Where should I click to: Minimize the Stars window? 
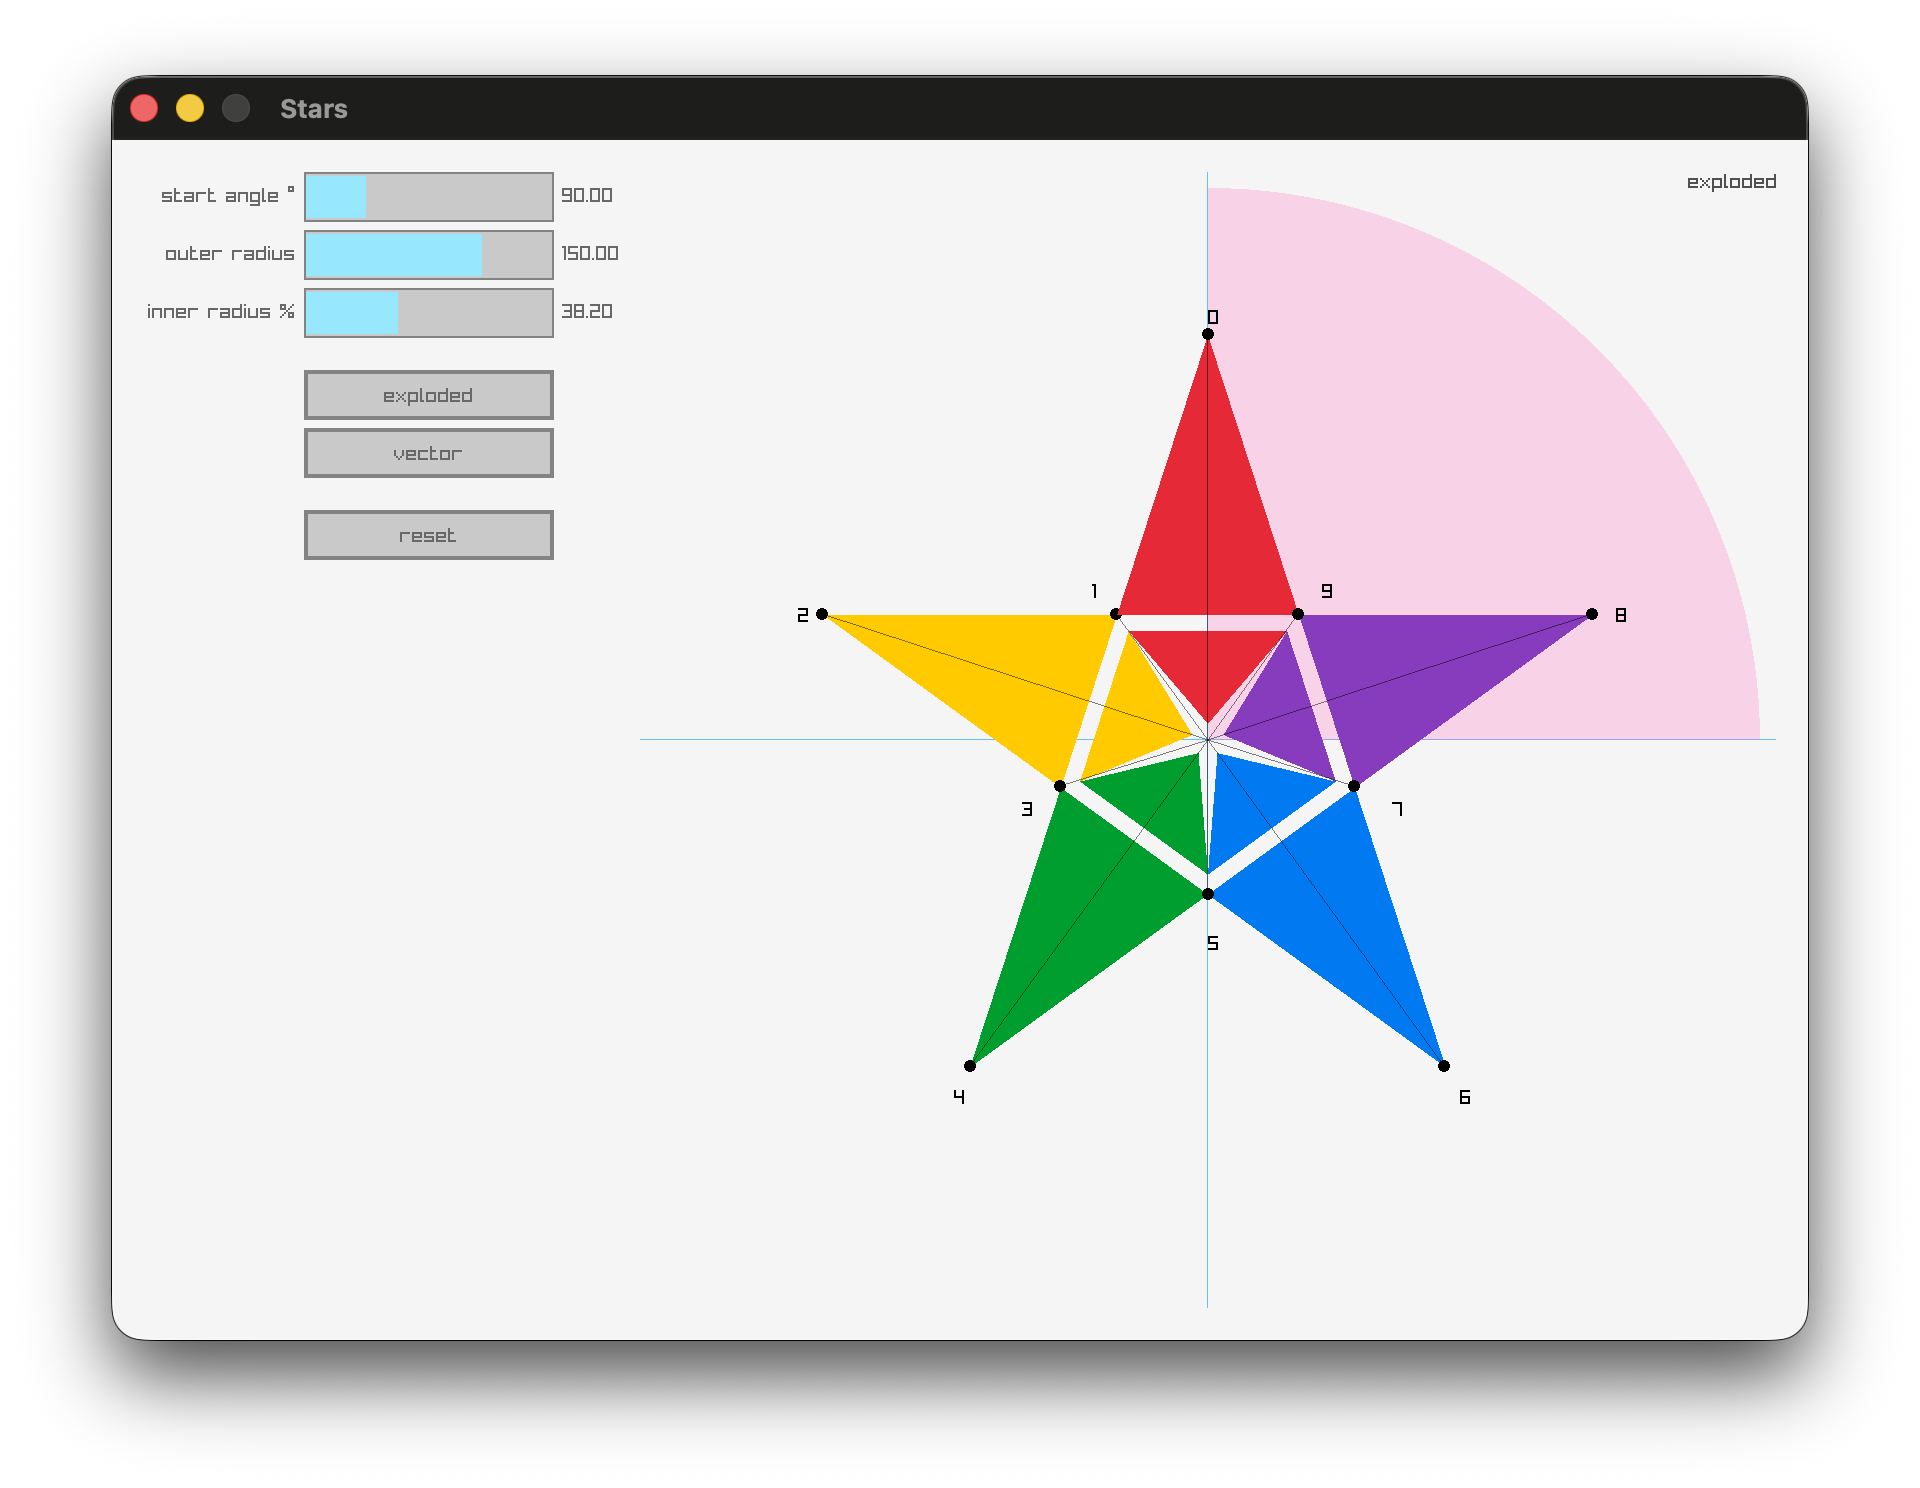[x=190, y=108]
